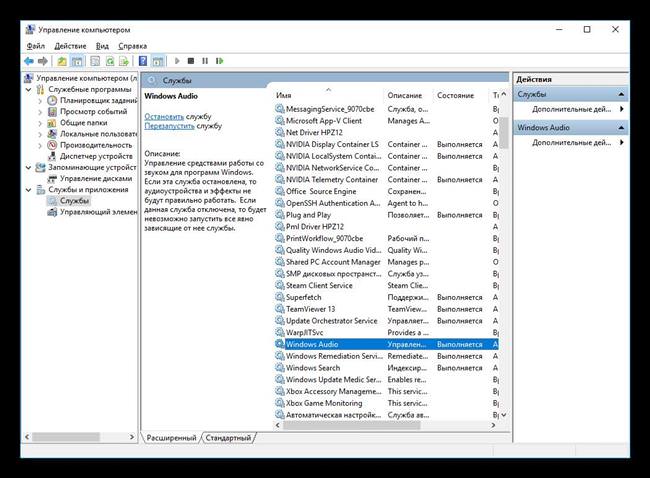Image resolution: width=650 pixels, height=478 pixels.
Task: Expand the Производительность node
Action: pyautogui.click(x=40, y=146)
